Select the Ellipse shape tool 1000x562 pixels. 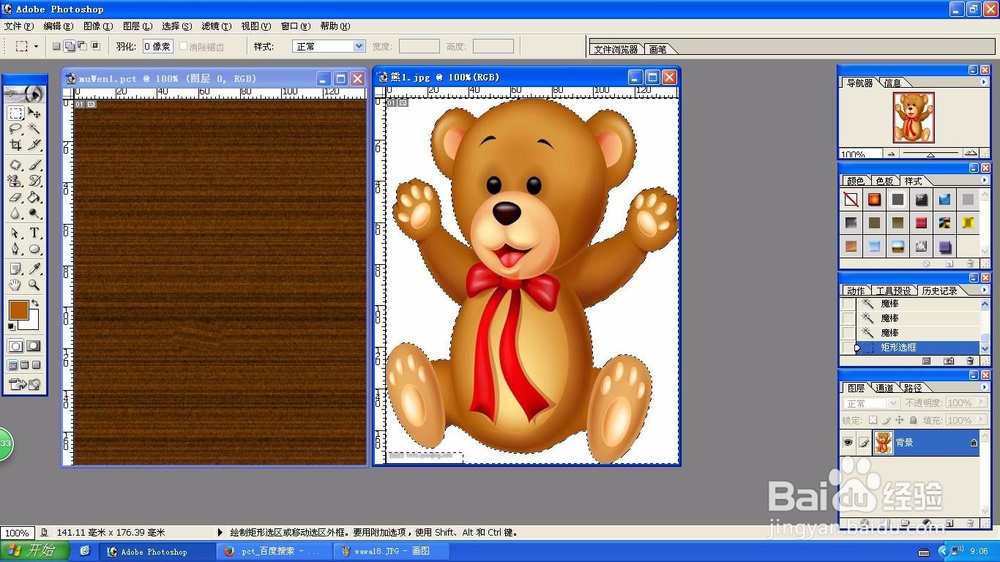click(34, 249)
